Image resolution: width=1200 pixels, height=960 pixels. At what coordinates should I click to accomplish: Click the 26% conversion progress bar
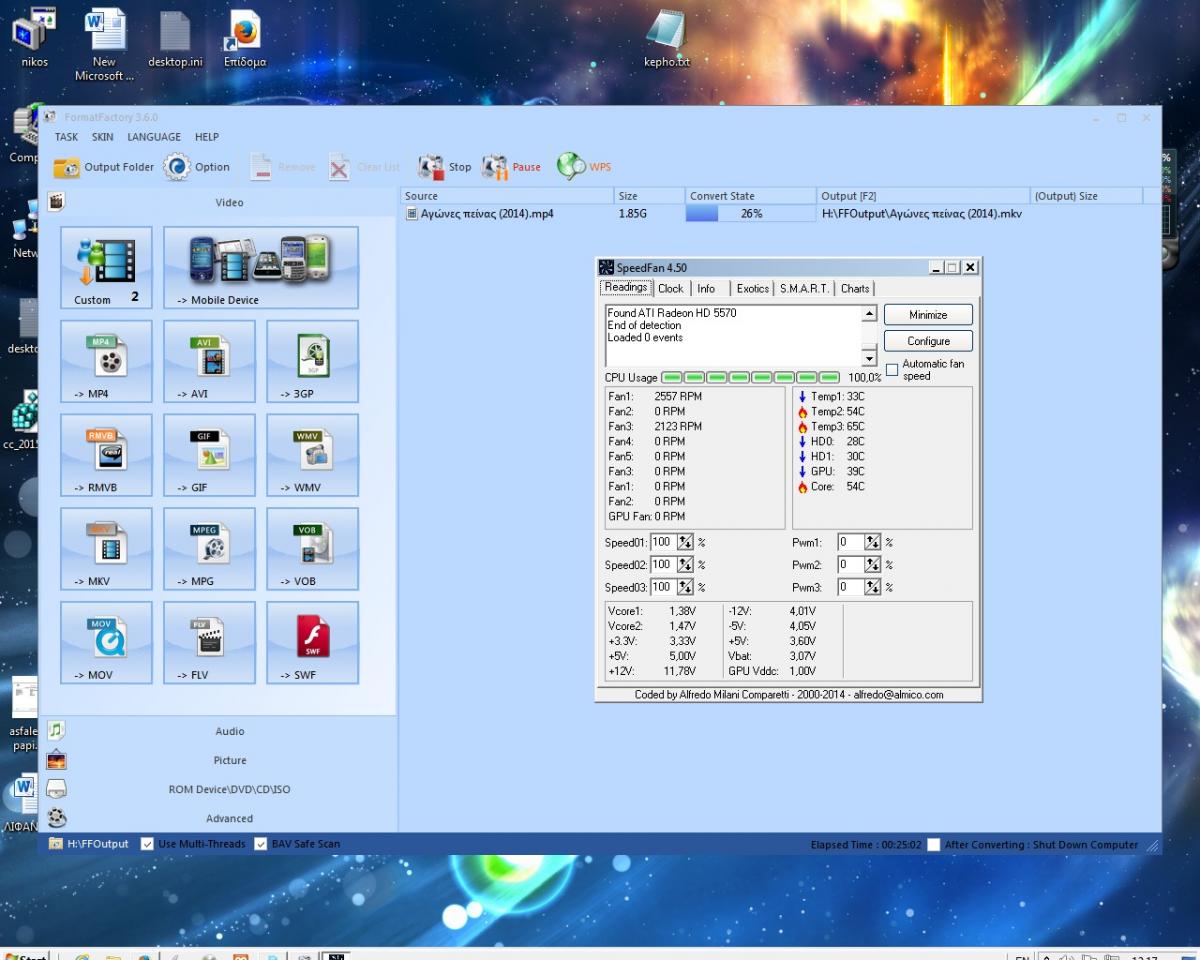pos(751,213)
